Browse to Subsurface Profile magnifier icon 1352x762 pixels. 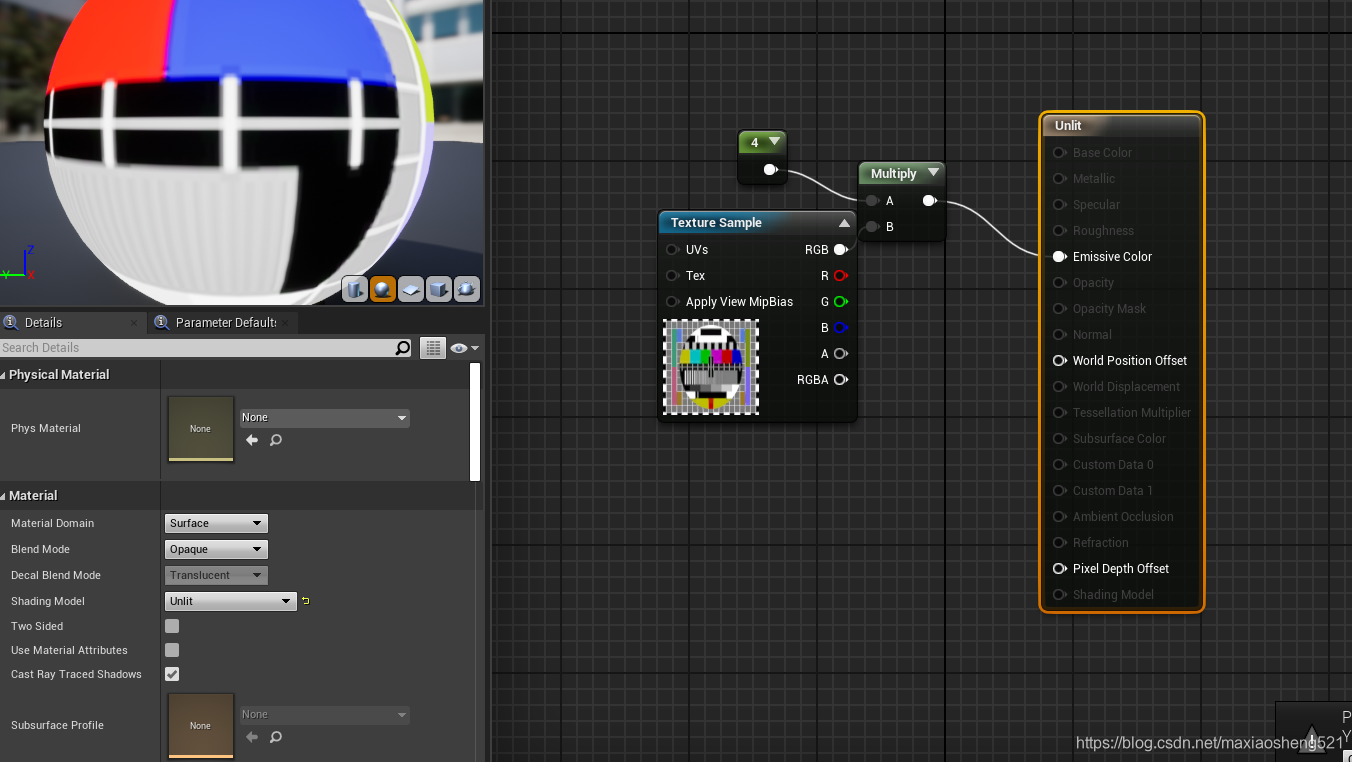pos(276,737)
